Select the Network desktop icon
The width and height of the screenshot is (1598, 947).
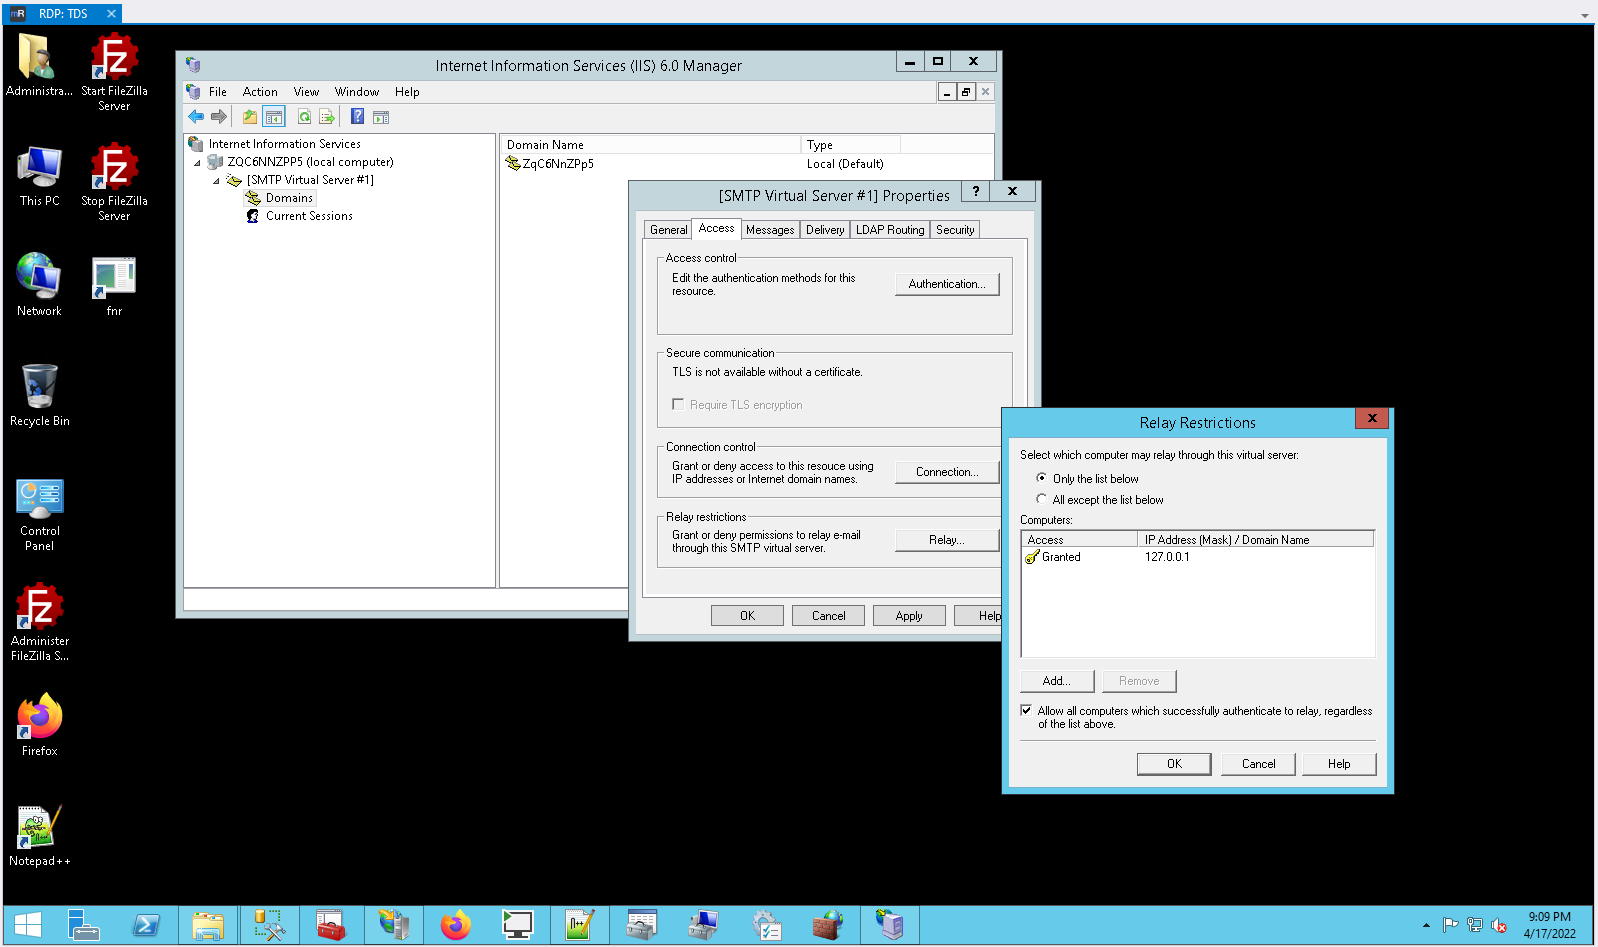pos(40,284)
